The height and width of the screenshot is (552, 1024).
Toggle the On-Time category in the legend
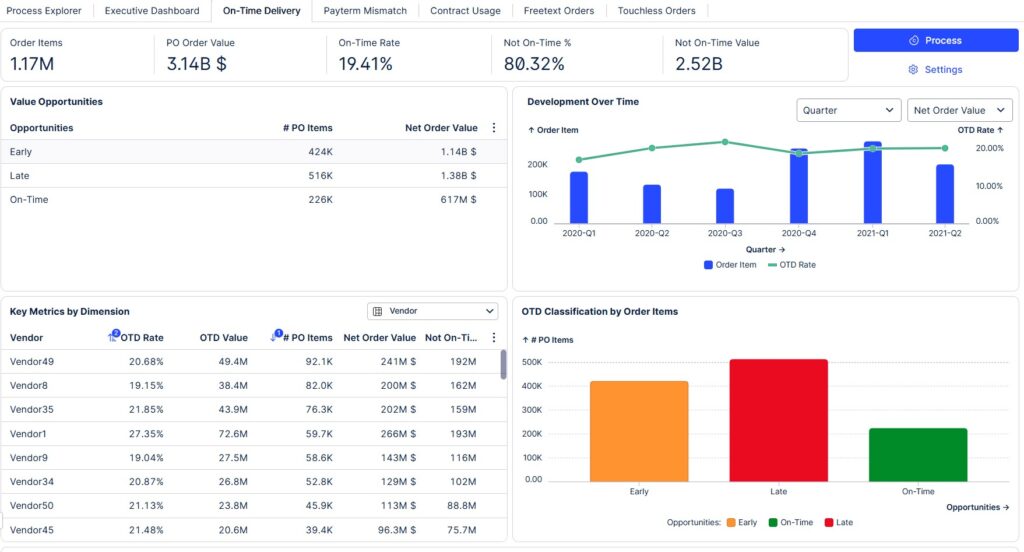click(790, 522)
